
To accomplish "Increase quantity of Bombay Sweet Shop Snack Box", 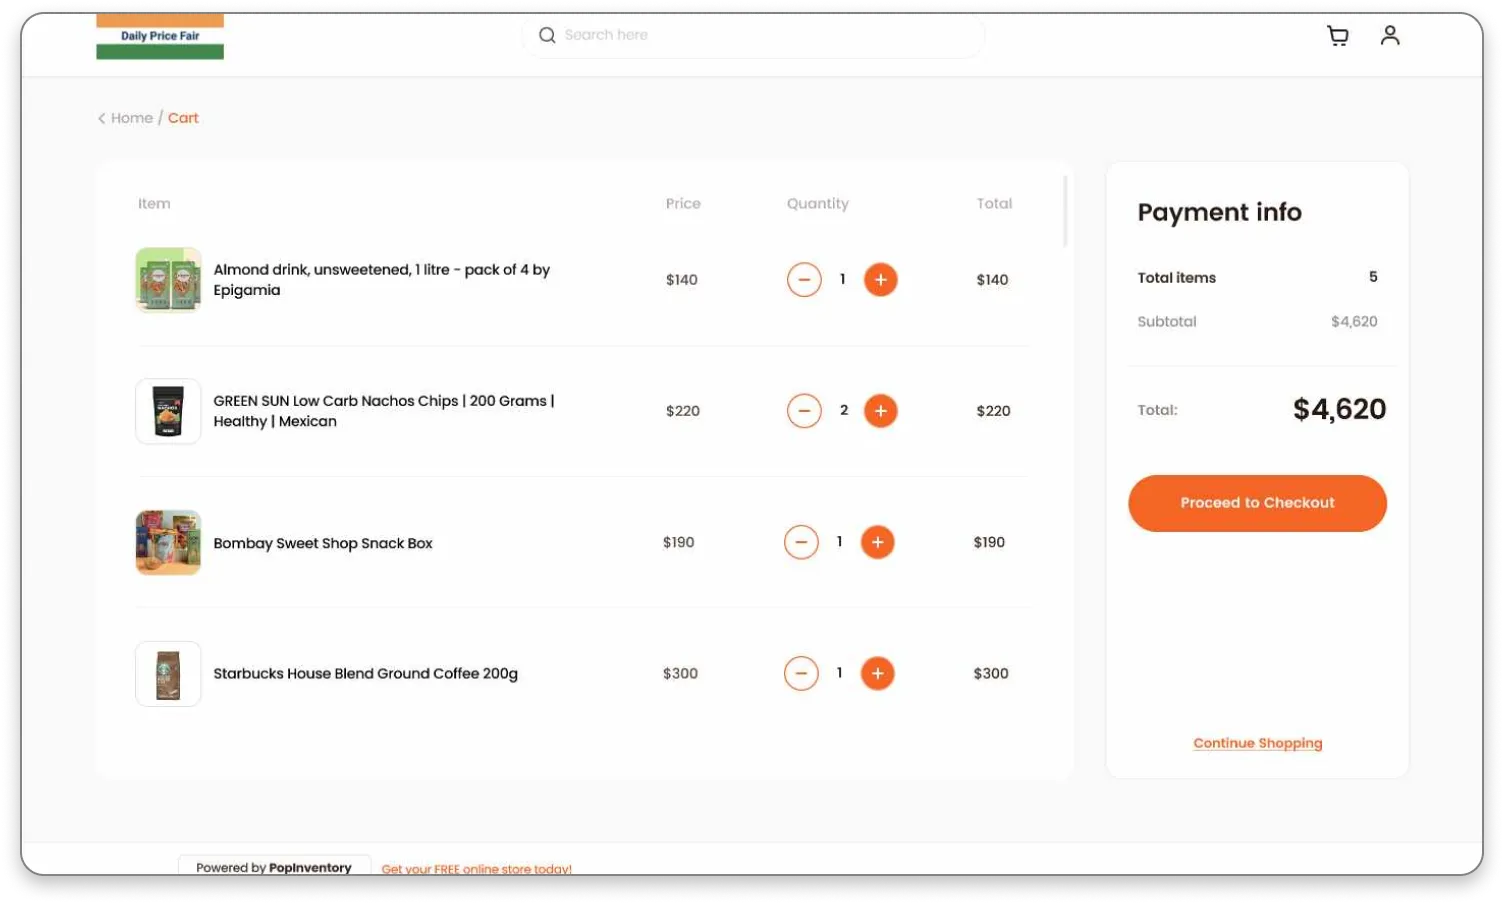I will 877,542.
